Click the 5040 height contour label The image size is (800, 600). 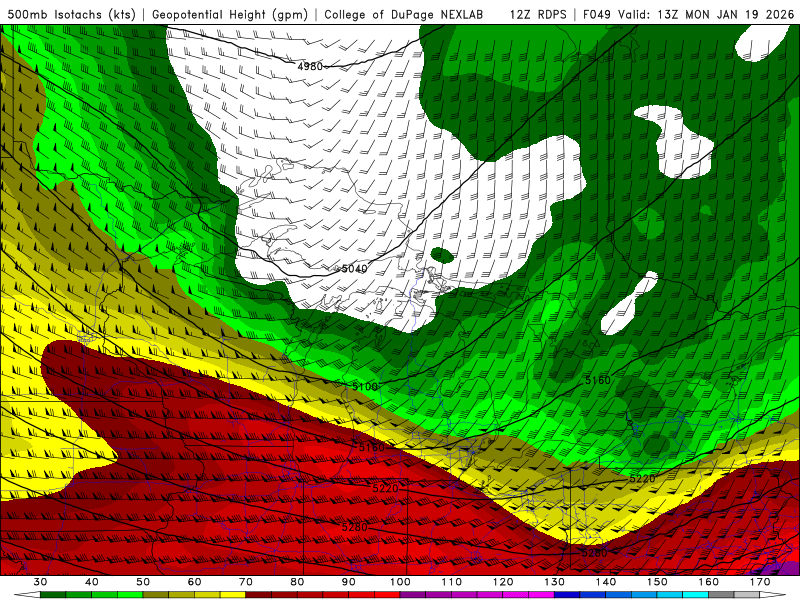tap(354, 268)
